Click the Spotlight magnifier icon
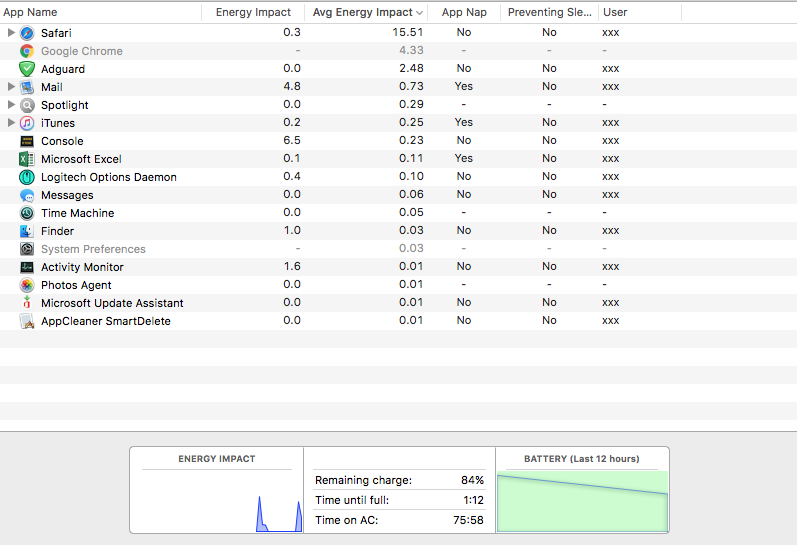The image size is (797, 545). point(27,105)
